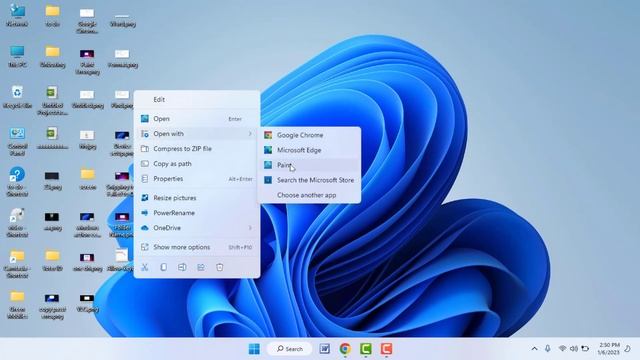Open the green Camtasia taskbar icon
Viewport: 640px width, 360px height.
point(366,349)
